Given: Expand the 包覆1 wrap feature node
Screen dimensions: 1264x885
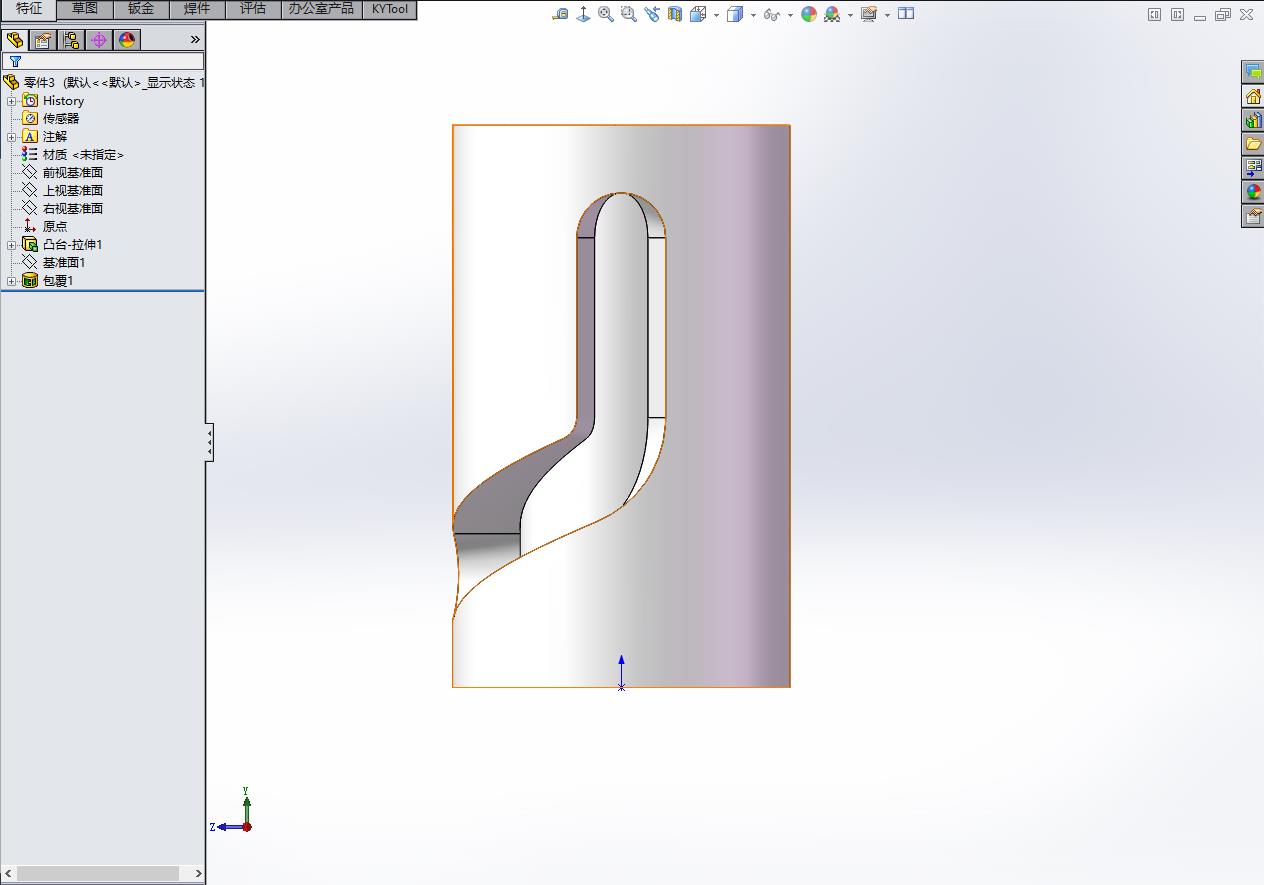Looking at the screenshot, I should point(11,281).
